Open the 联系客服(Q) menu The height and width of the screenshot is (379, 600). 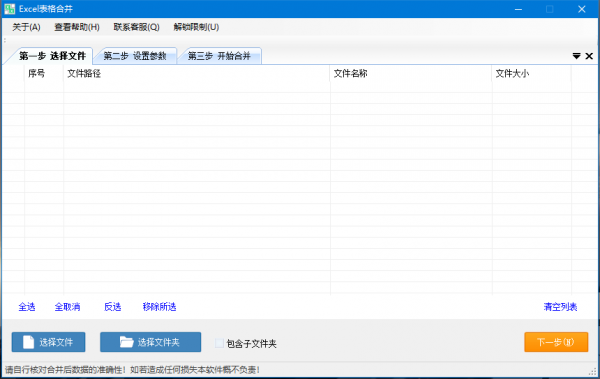click(x=137, y=27)
